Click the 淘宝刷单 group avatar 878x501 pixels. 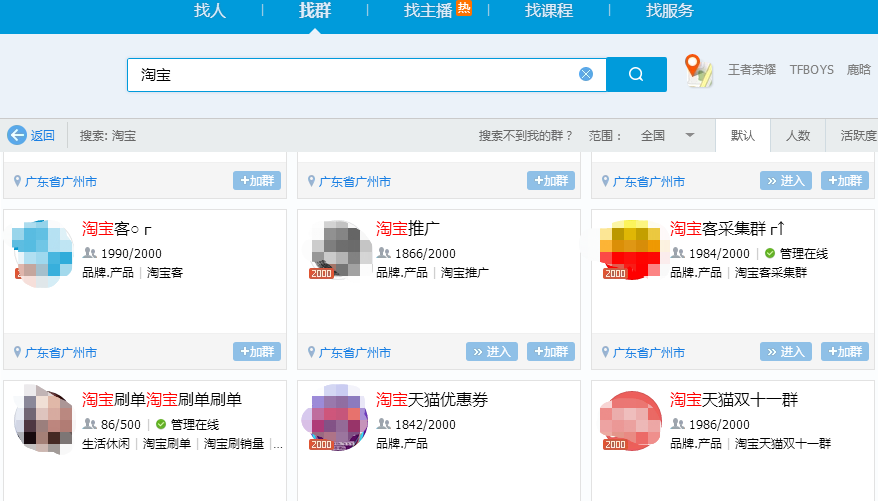[44, 420]
